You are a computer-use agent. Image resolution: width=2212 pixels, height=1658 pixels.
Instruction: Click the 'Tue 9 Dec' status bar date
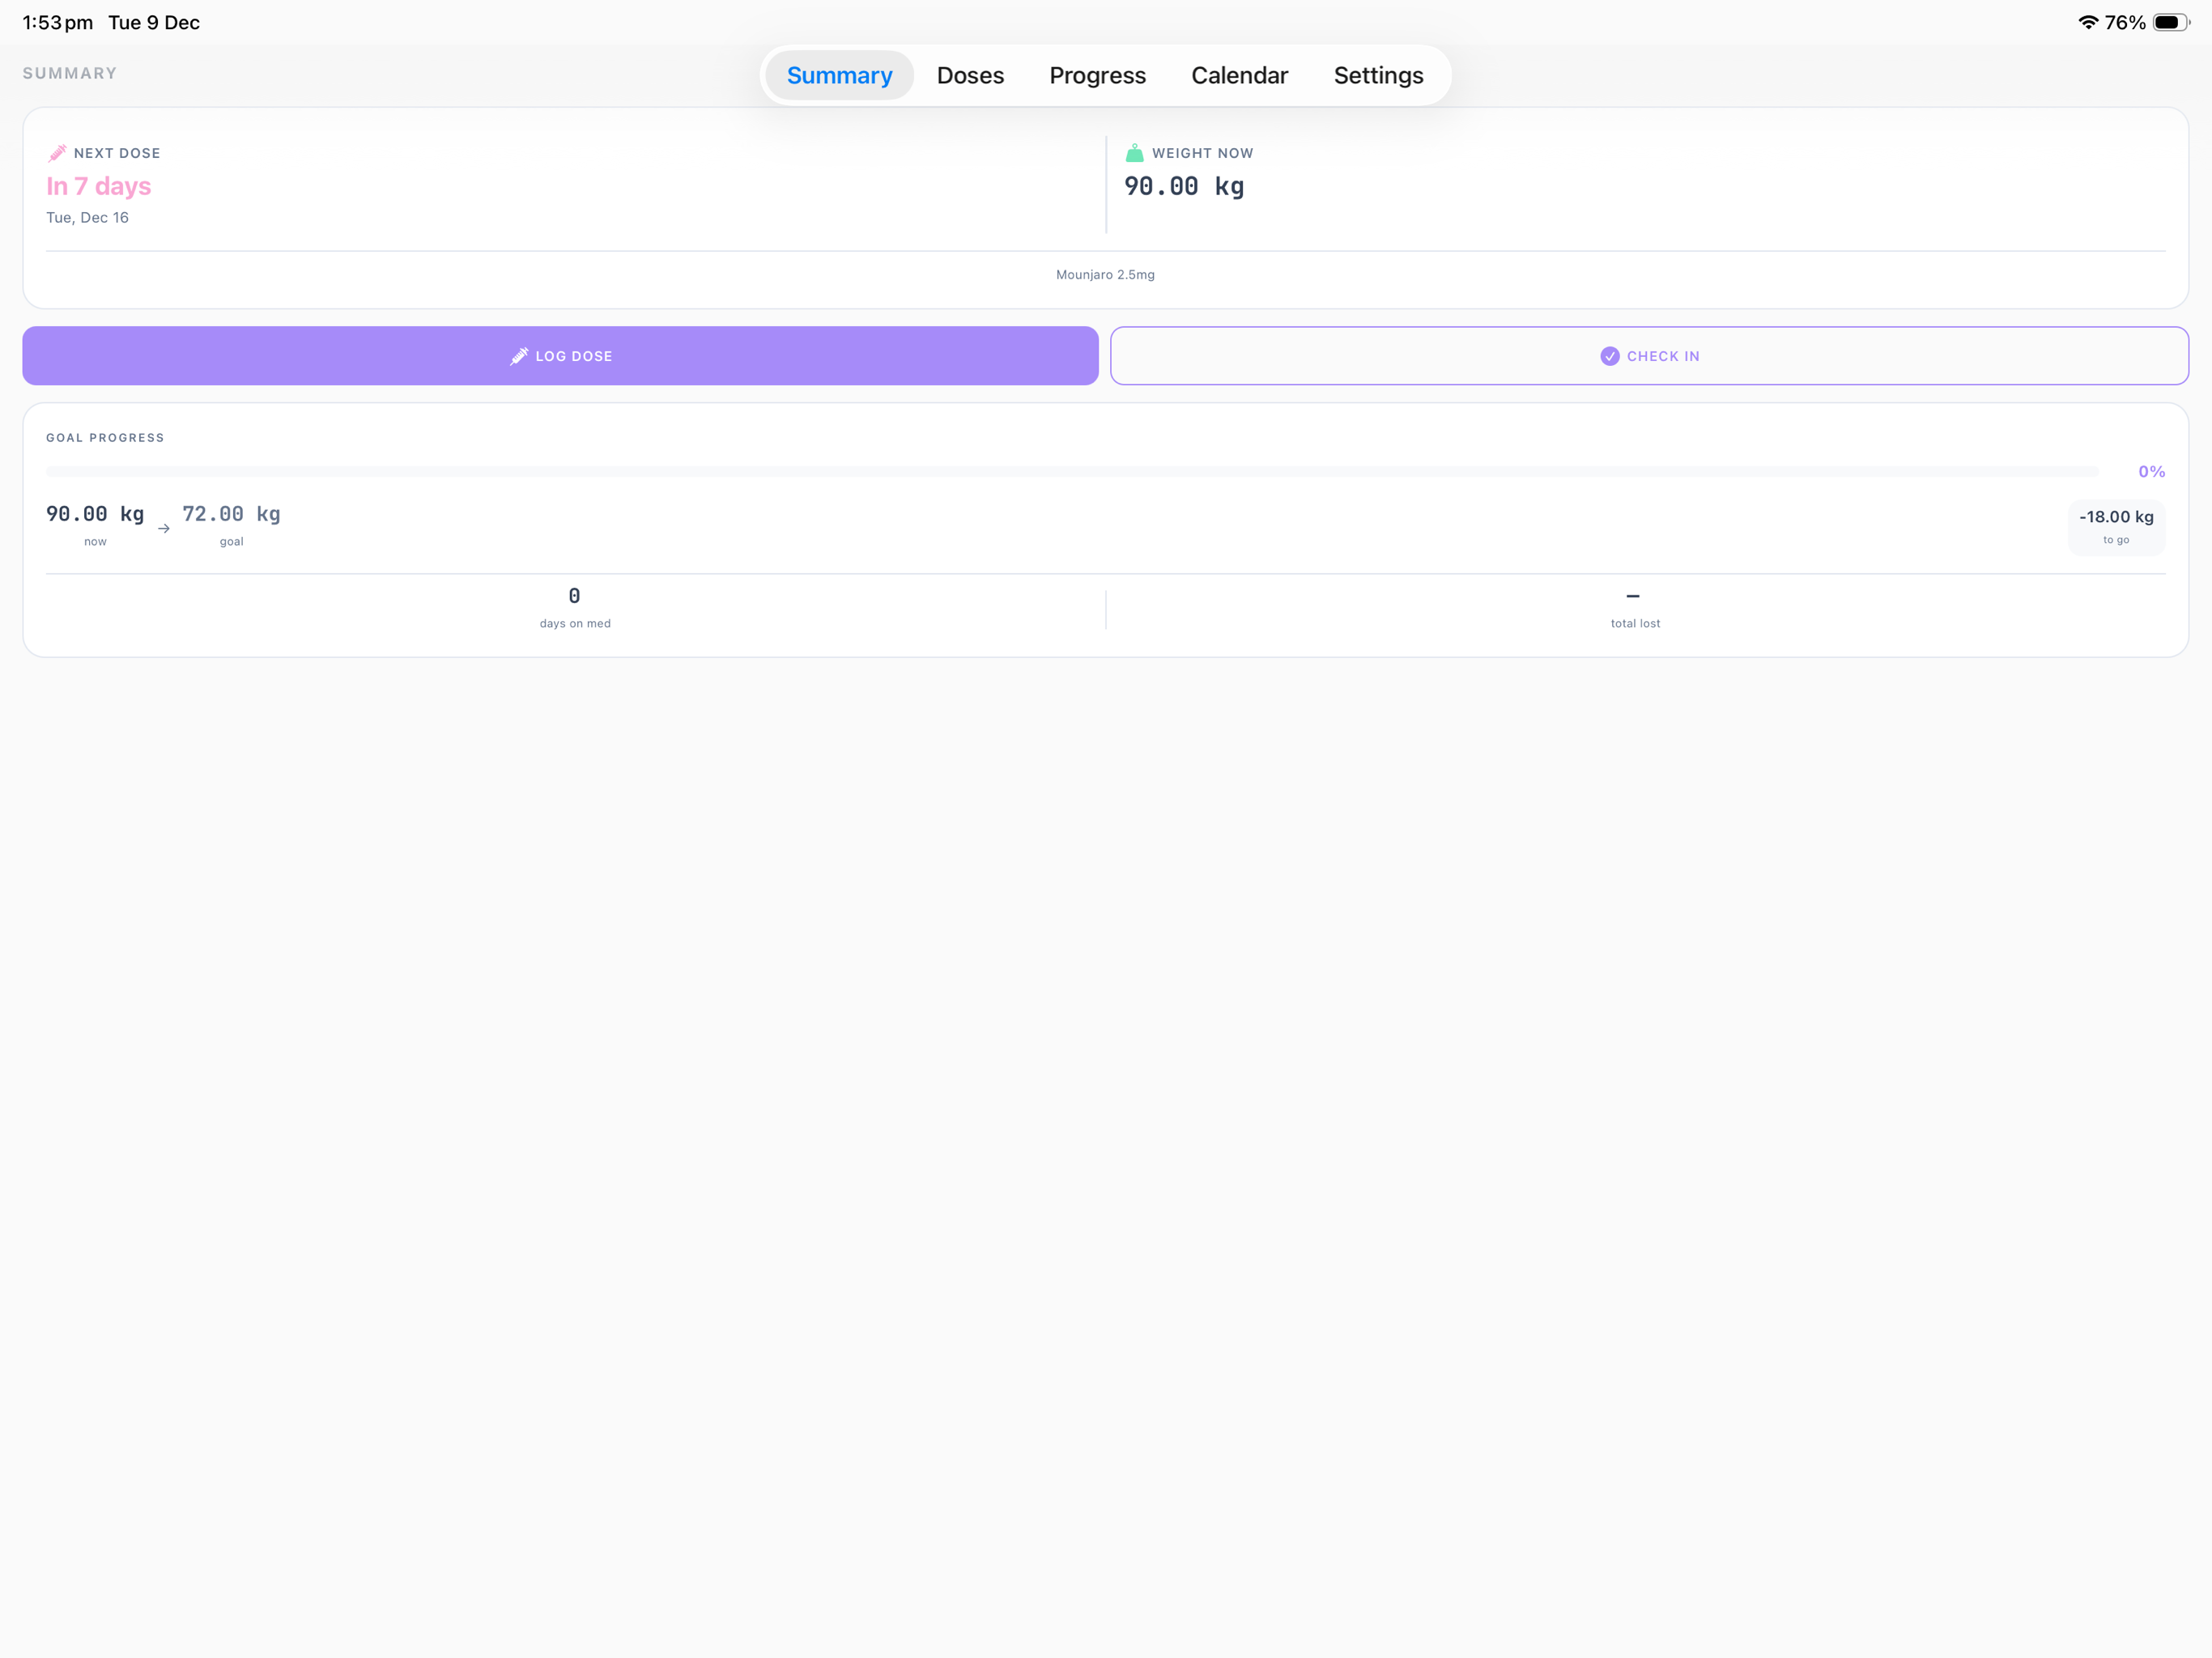[x=154, y=22]
